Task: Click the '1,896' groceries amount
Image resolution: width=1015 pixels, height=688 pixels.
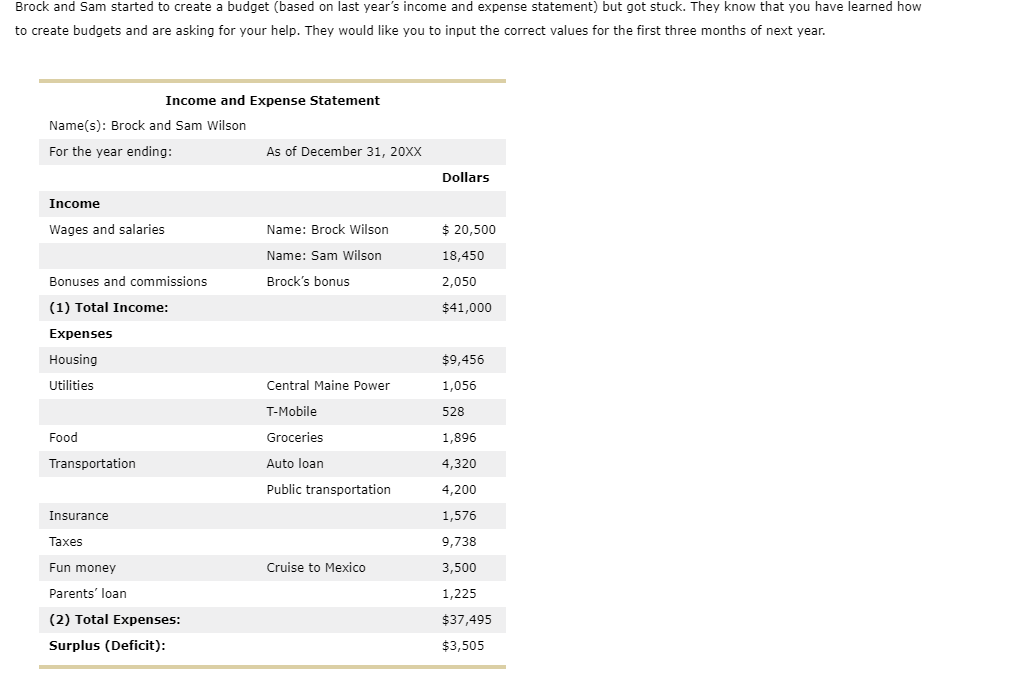Action: coord(459,438)
